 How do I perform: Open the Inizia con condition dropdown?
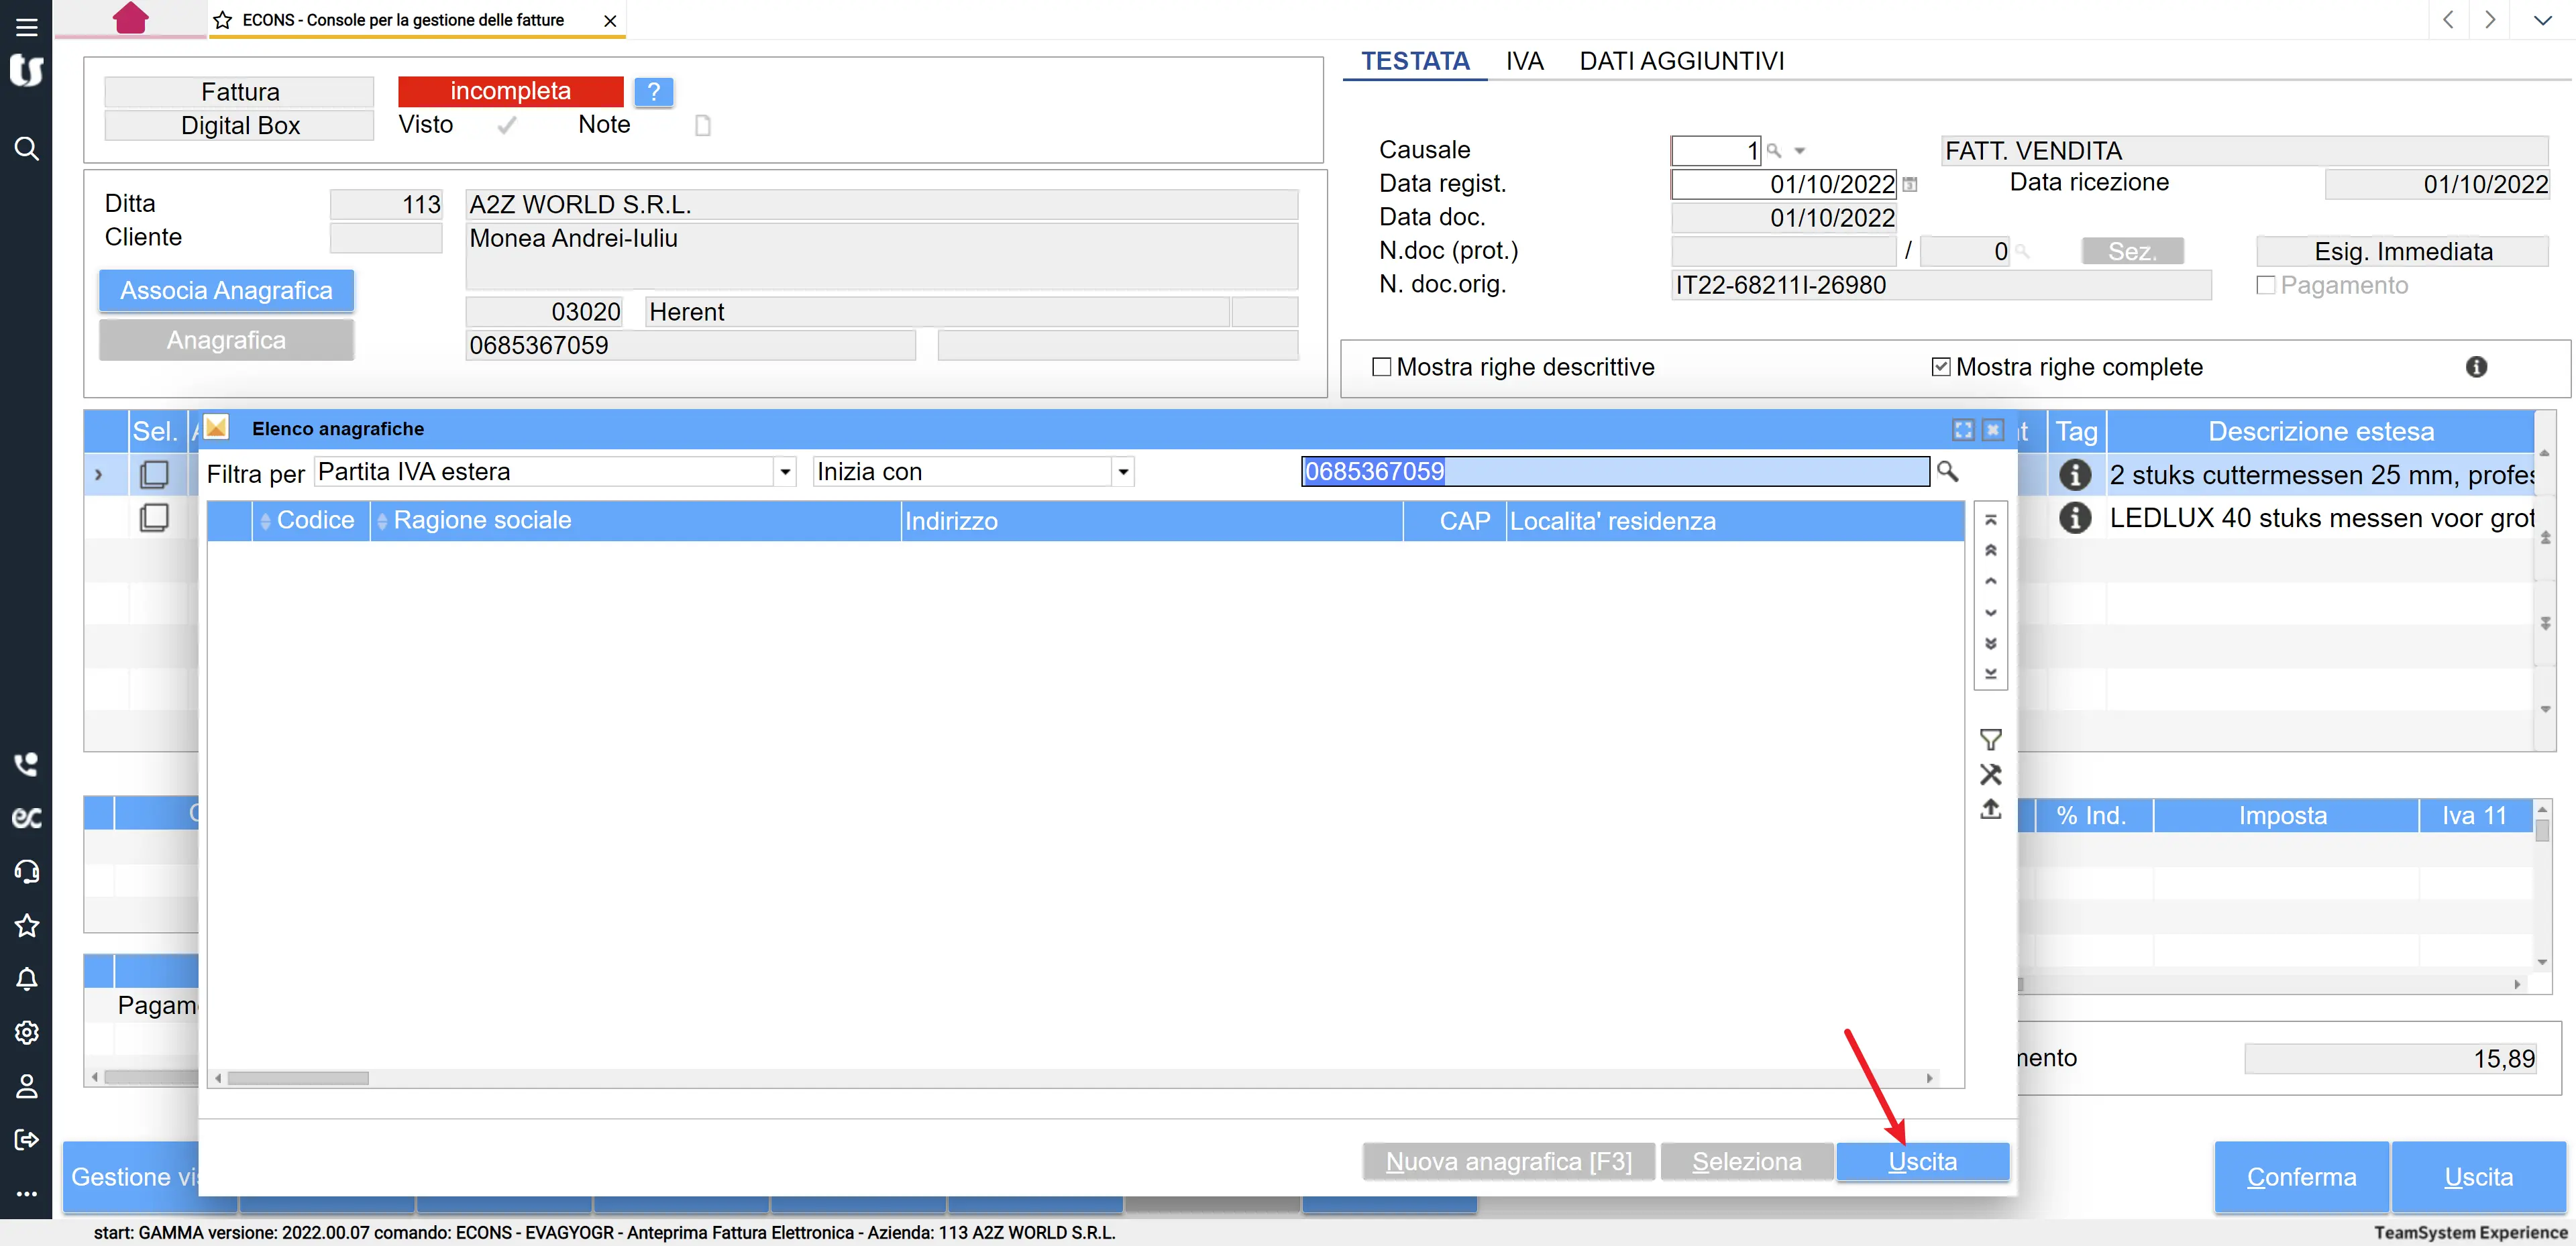pyautogui.click(x=1123, y=472)
